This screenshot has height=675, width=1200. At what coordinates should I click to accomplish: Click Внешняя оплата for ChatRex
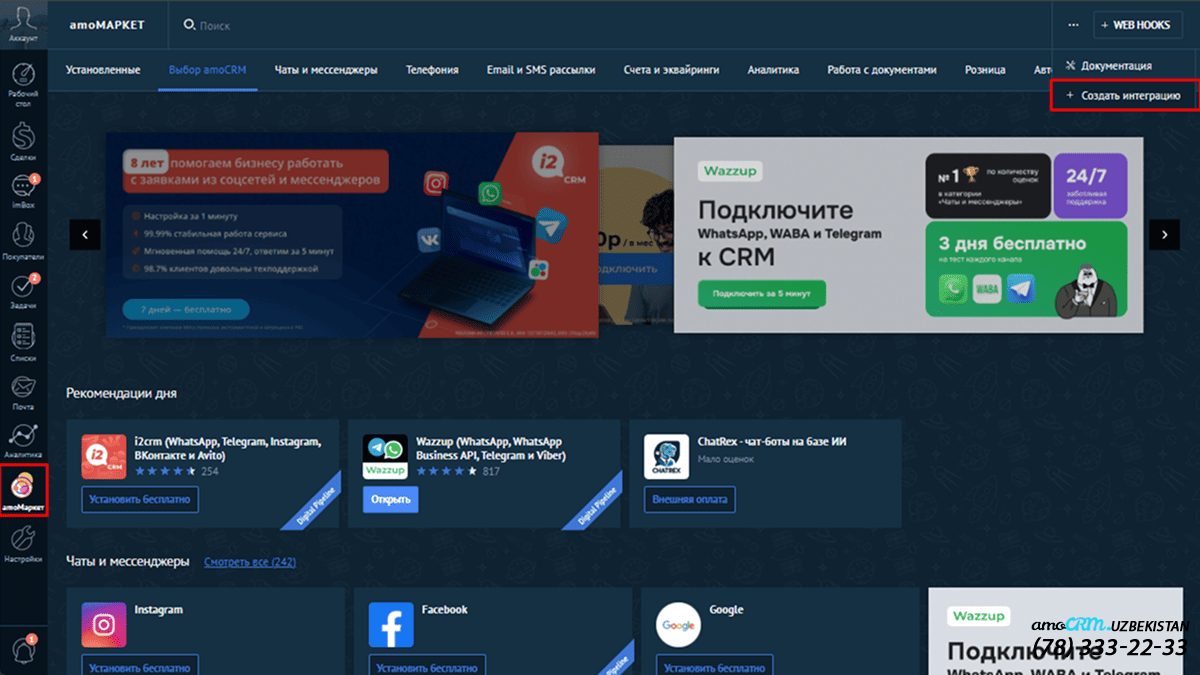[x=689, y=499]
